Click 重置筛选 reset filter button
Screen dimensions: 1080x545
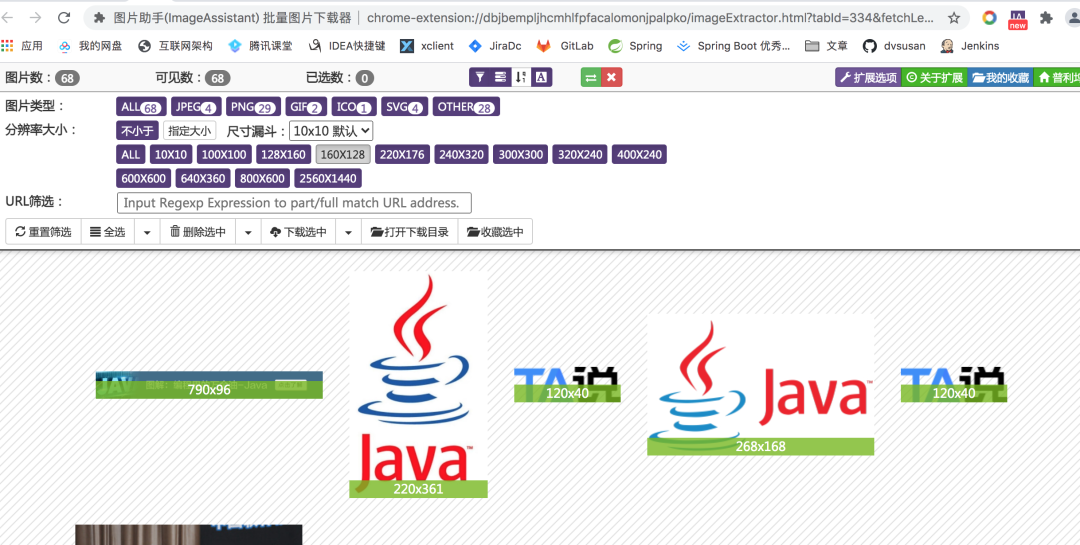coord(43,232)
